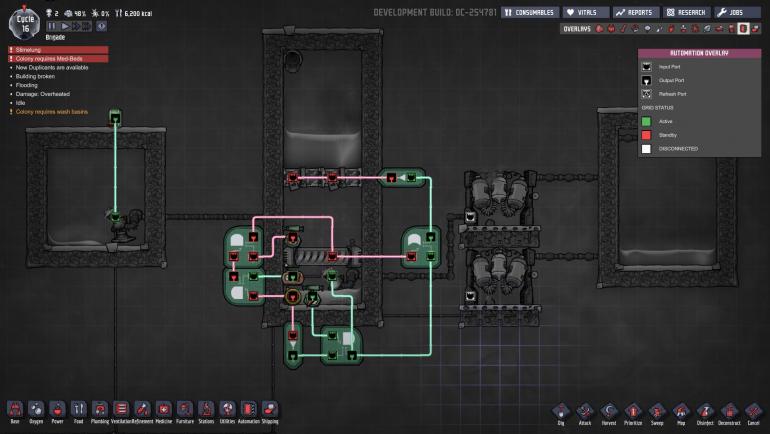This screenshot has height=434, width=770.
Task: Open the Oxygen build category
Action: click(x=36, y=410)
